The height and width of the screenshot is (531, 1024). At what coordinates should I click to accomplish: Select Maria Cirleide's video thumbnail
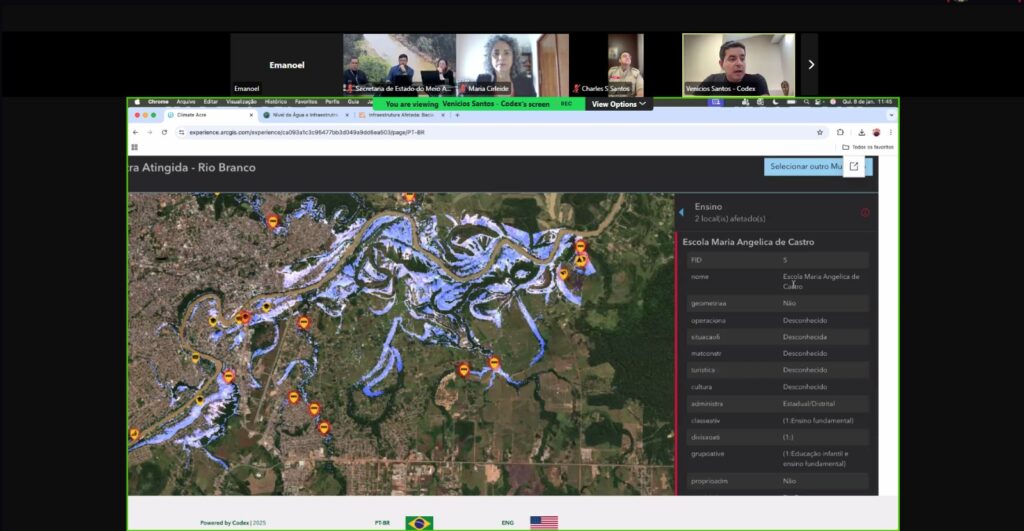512,65
